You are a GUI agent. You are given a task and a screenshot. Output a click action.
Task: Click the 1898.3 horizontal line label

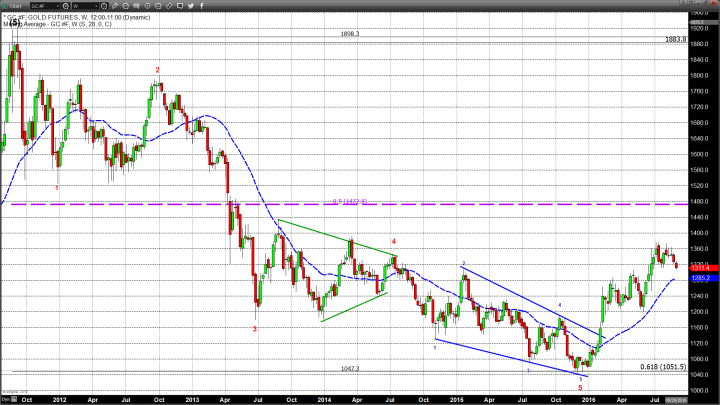click(x=350, y=34)
